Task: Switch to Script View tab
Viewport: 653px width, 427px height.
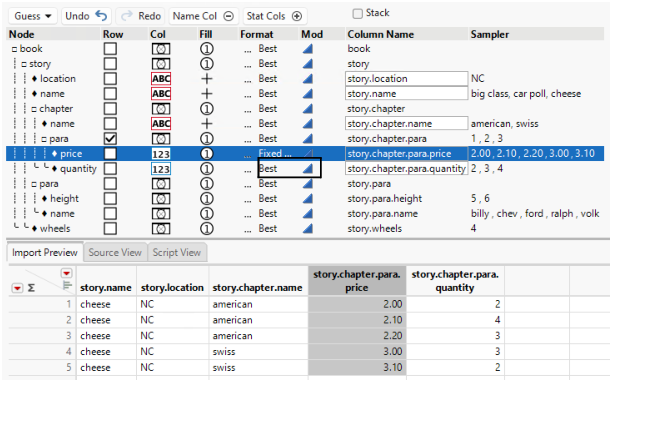Action: click(177, 253)
